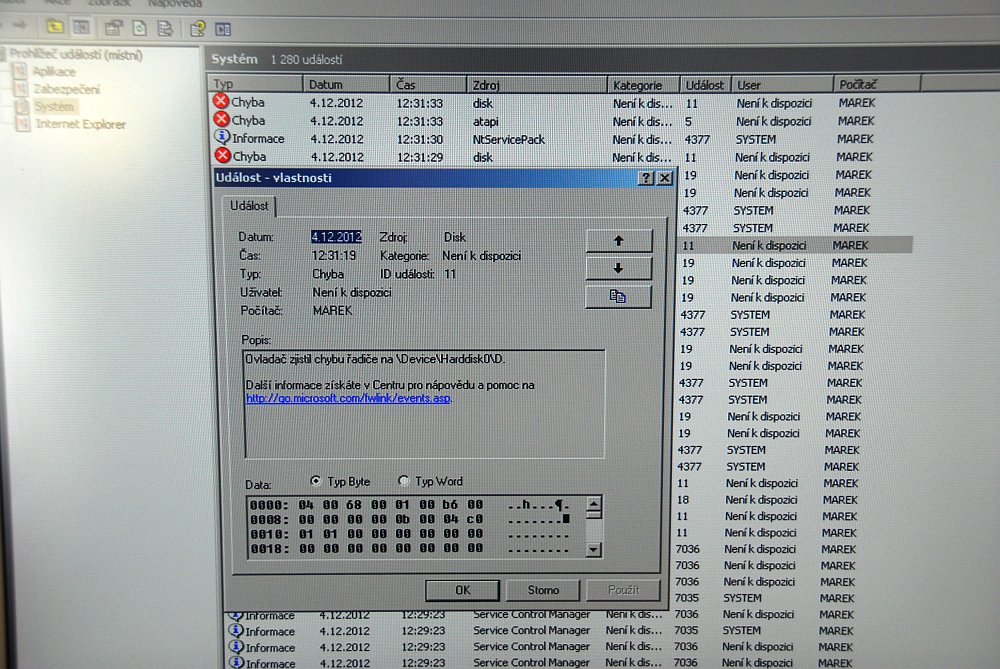The image size is (1000, 669).
Task: Open the go.microsoft.com events link
Action: coord(348,398)
